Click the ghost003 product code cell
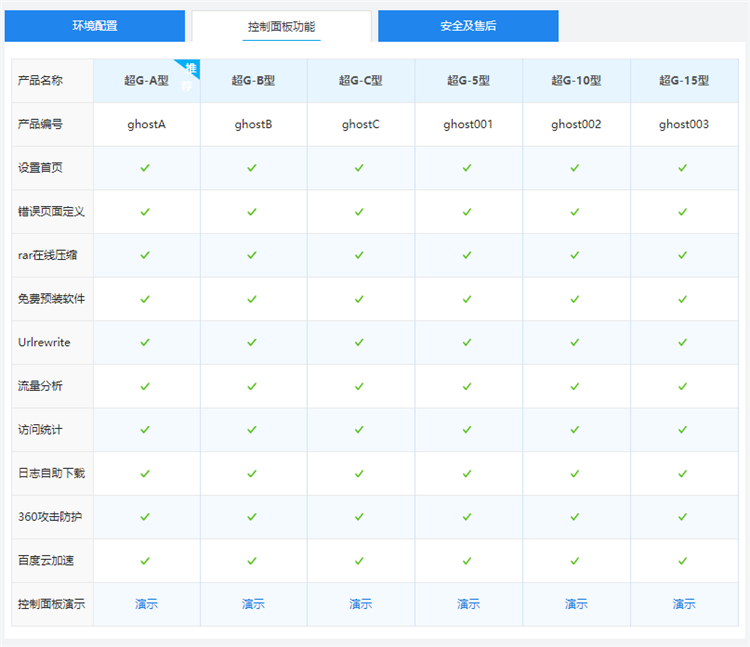 pos(684,125)
